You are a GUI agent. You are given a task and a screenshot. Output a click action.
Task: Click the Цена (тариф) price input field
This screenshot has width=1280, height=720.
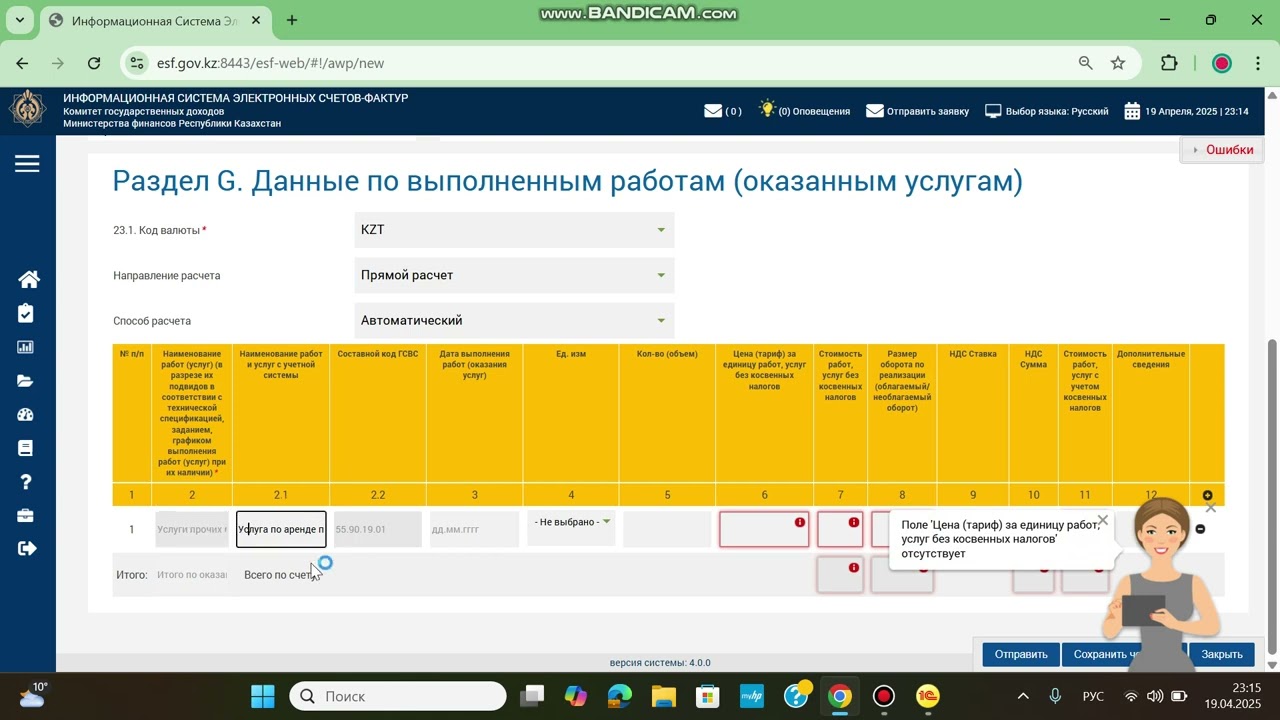click(764, 529)
